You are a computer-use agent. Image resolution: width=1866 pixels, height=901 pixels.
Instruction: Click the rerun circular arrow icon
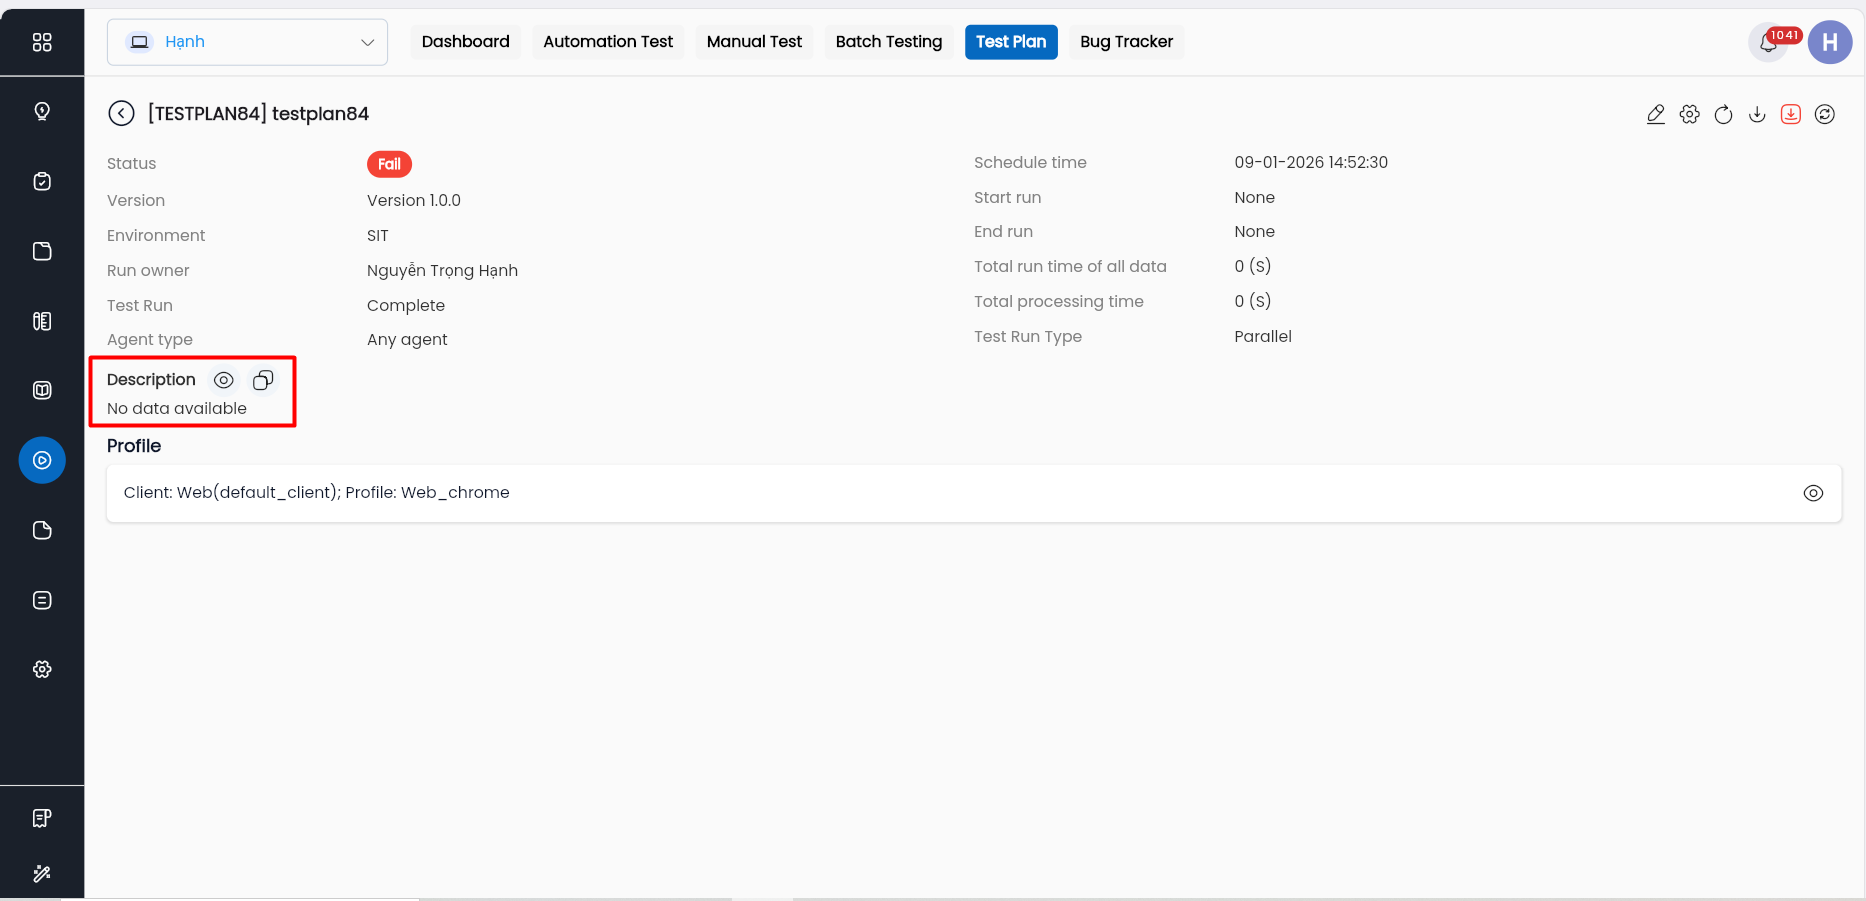[x=1723, y=114]
